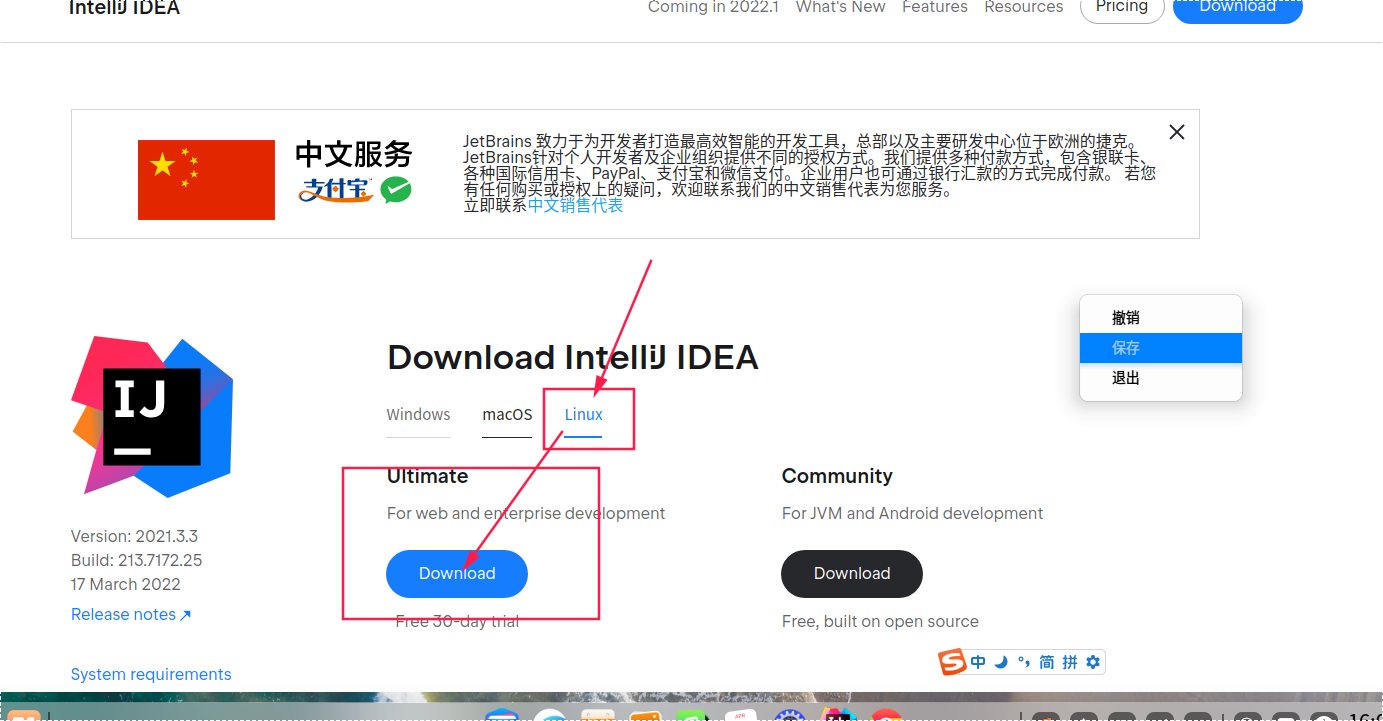
Task: Download the Community edition
Action: (852, 574)
